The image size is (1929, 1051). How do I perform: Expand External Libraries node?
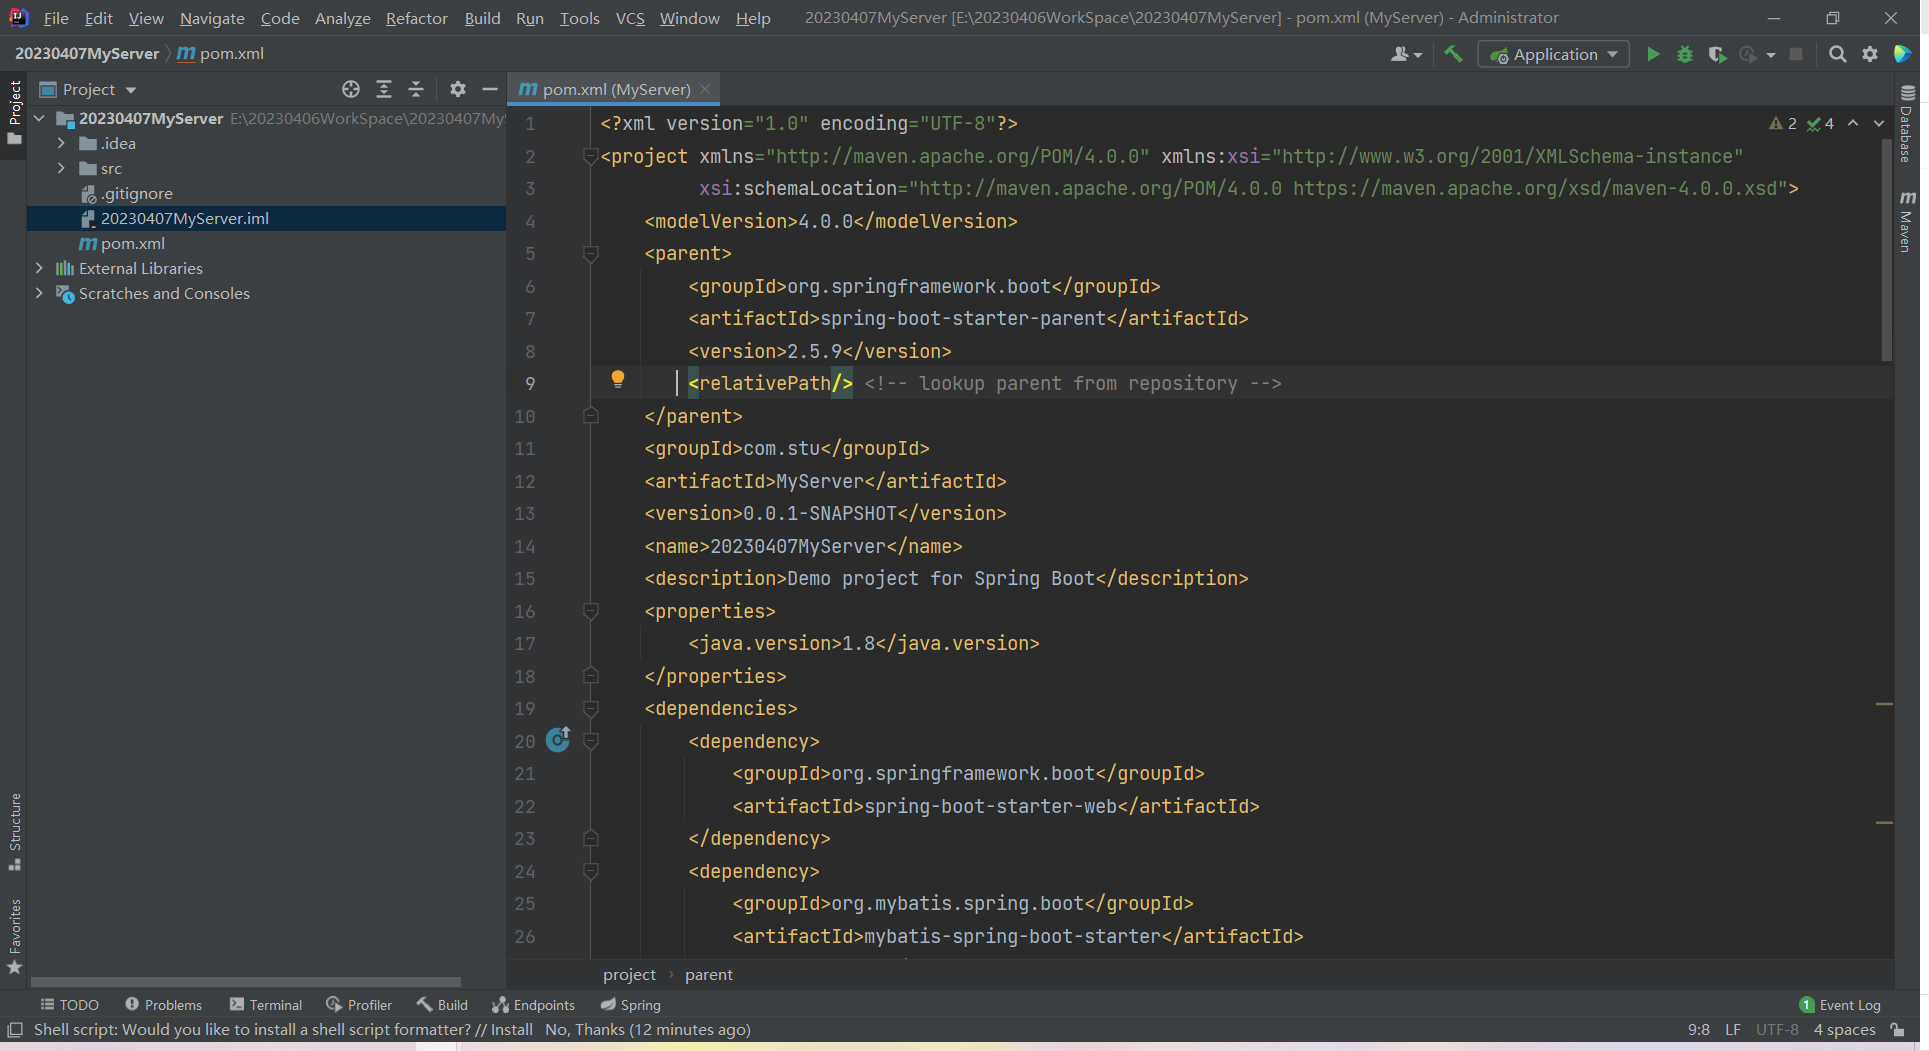click(39, 269)
